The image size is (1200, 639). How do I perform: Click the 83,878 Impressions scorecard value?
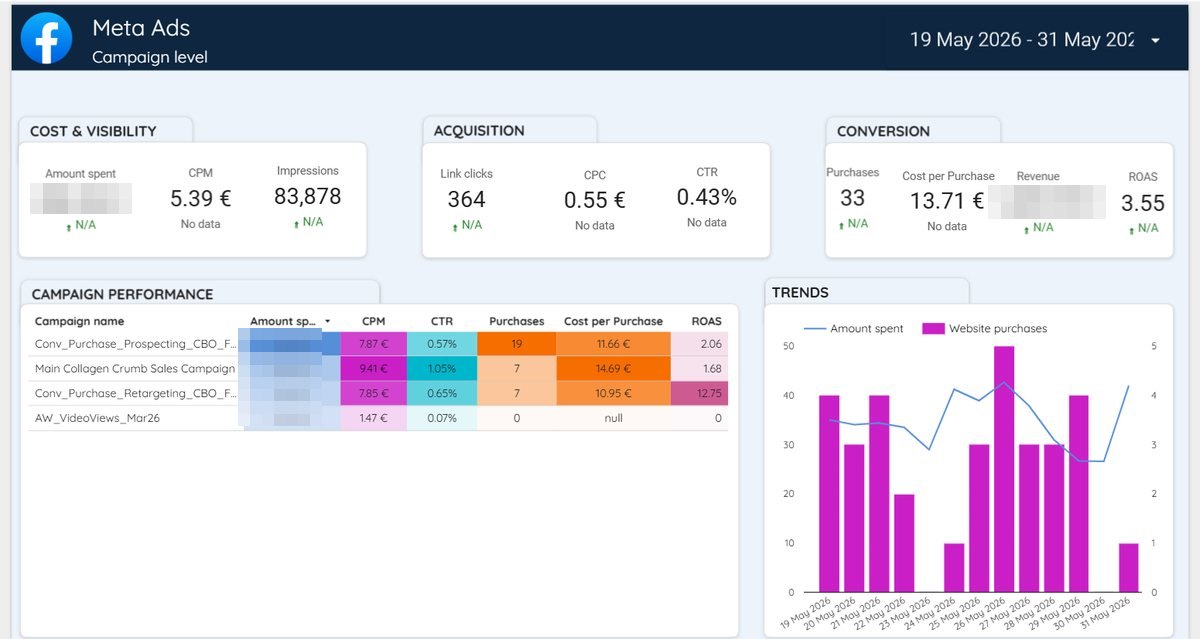point(308,196)
